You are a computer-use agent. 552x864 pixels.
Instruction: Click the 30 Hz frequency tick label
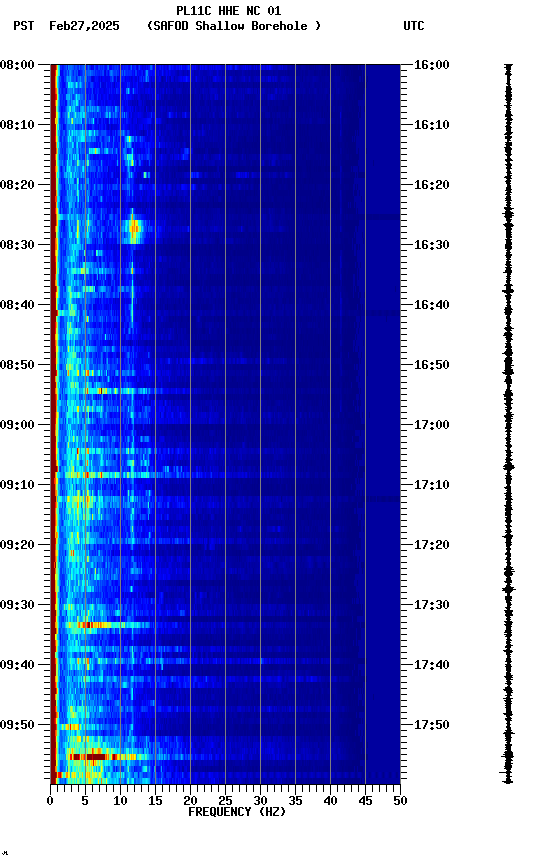click(x=261, y=802)
